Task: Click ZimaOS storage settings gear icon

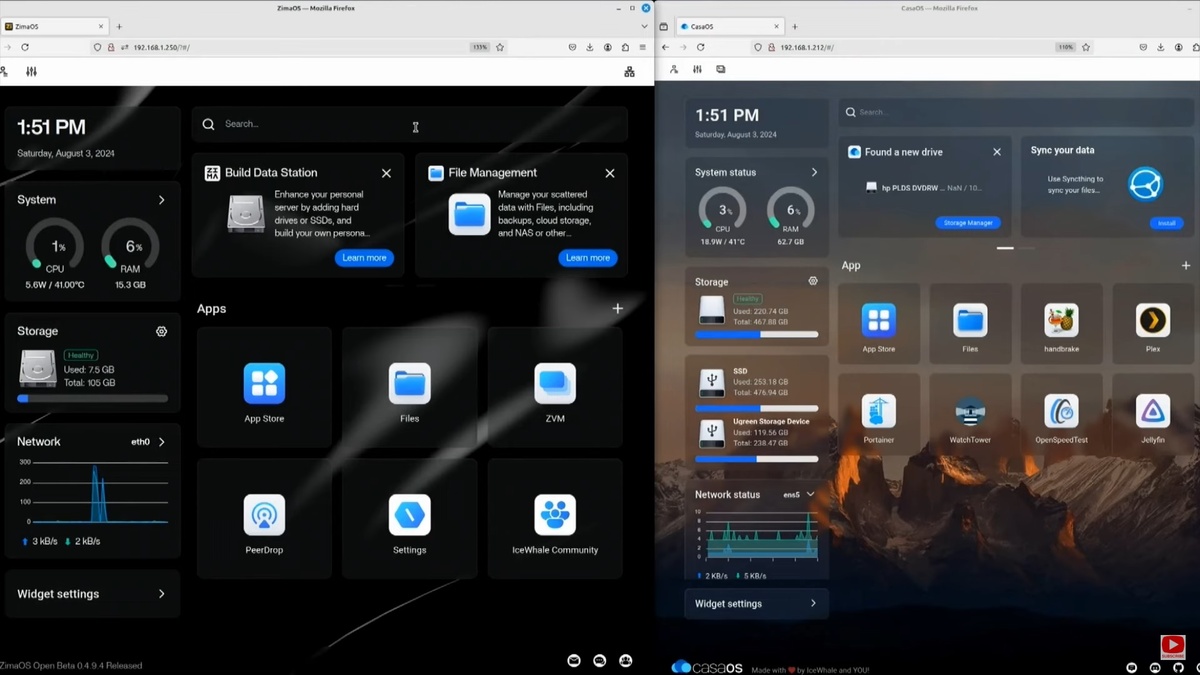Action: point(161,331)
